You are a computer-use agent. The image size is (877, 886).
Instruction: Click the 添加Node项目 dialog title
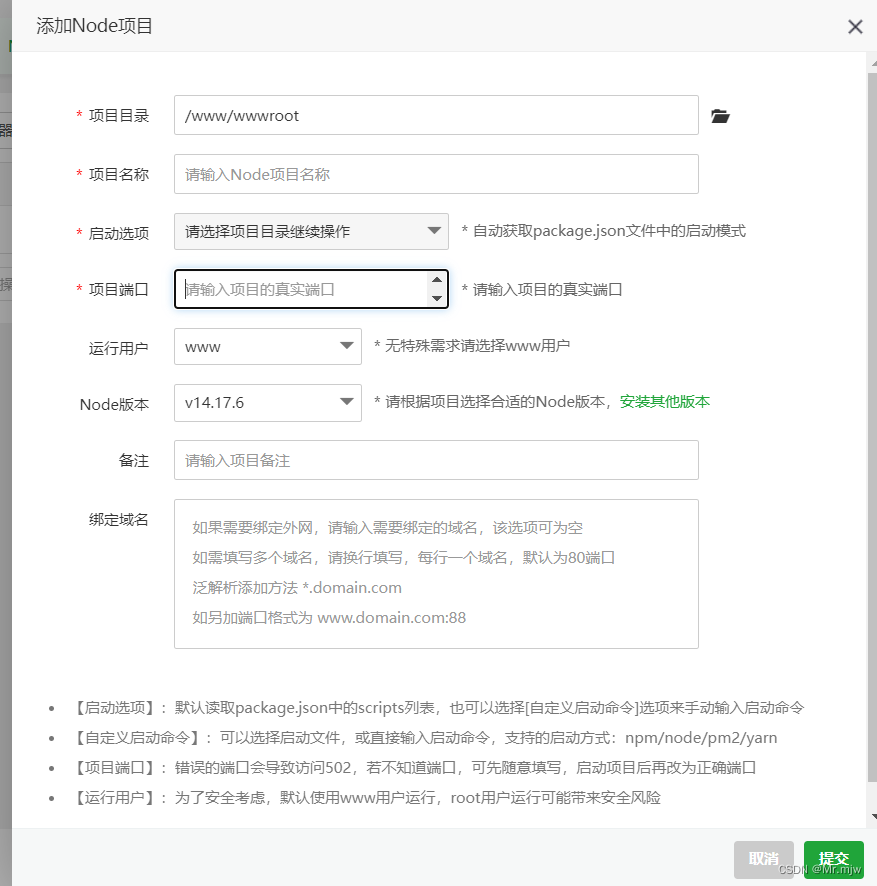94,26
